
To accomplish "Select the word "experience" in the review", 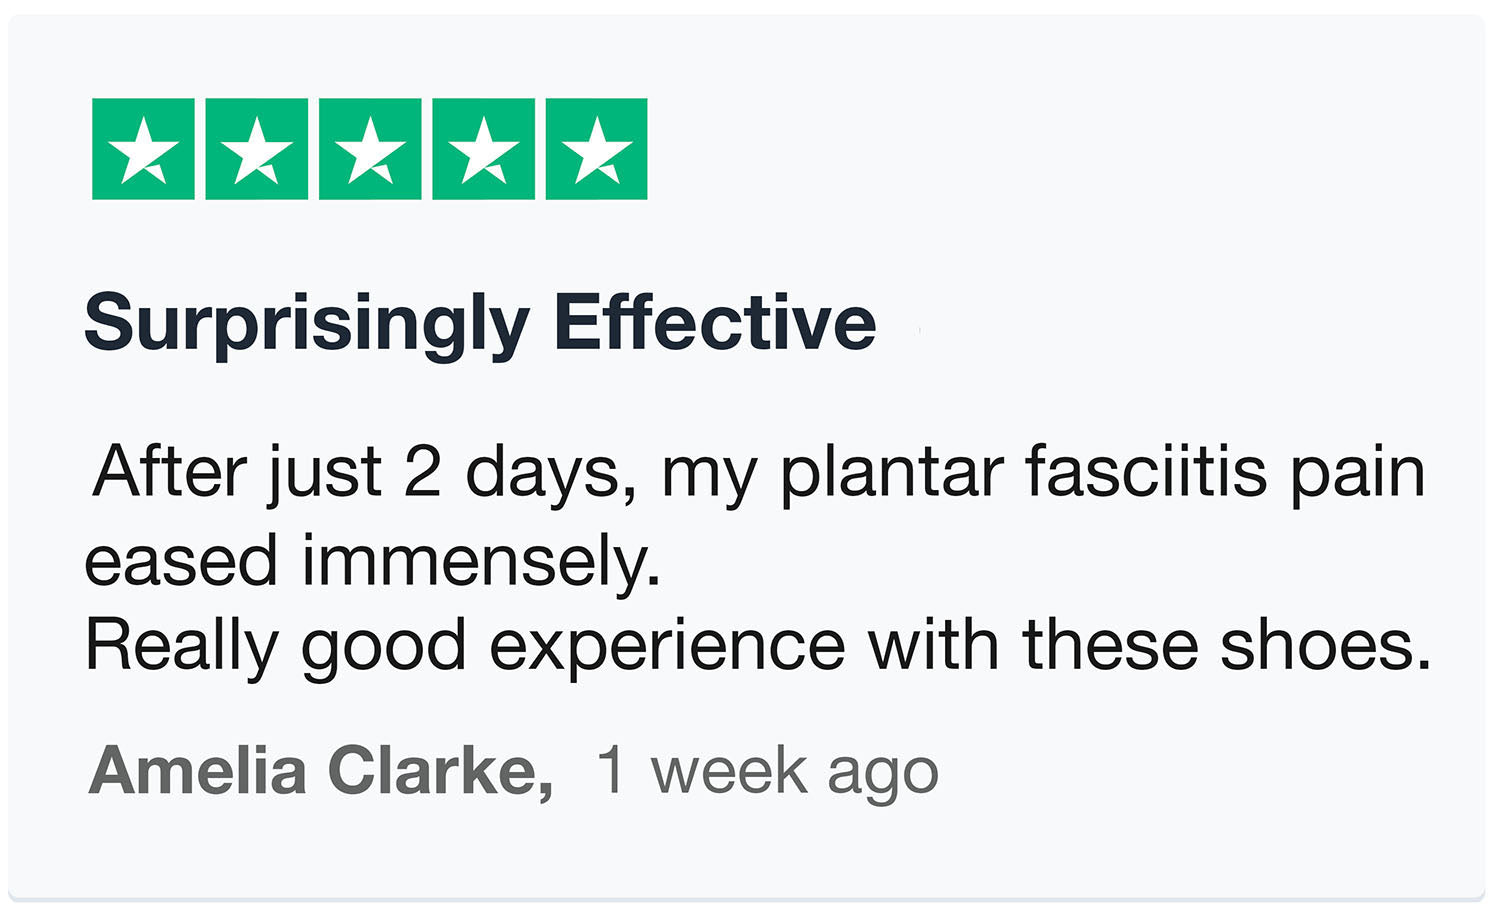I will 667,647.
